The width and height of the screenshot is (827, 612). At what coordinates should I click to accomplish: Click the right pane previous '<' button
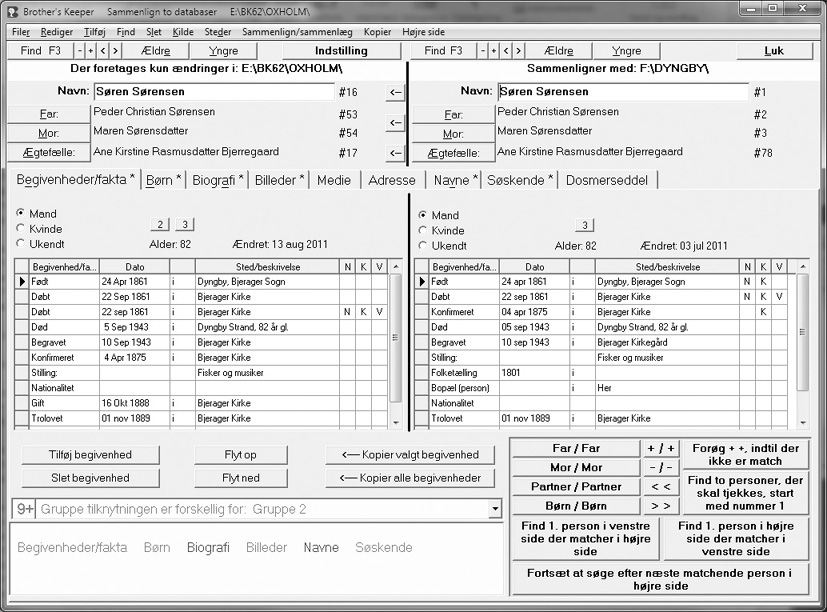tap(506, 51)
